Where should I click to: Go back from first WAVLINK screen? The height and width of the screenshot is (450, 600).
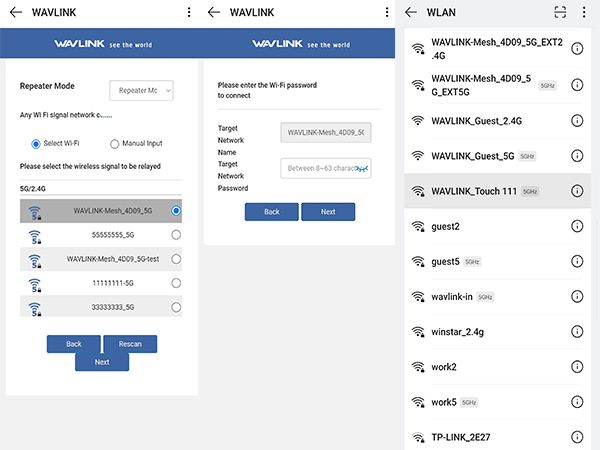tap(16, 12)
